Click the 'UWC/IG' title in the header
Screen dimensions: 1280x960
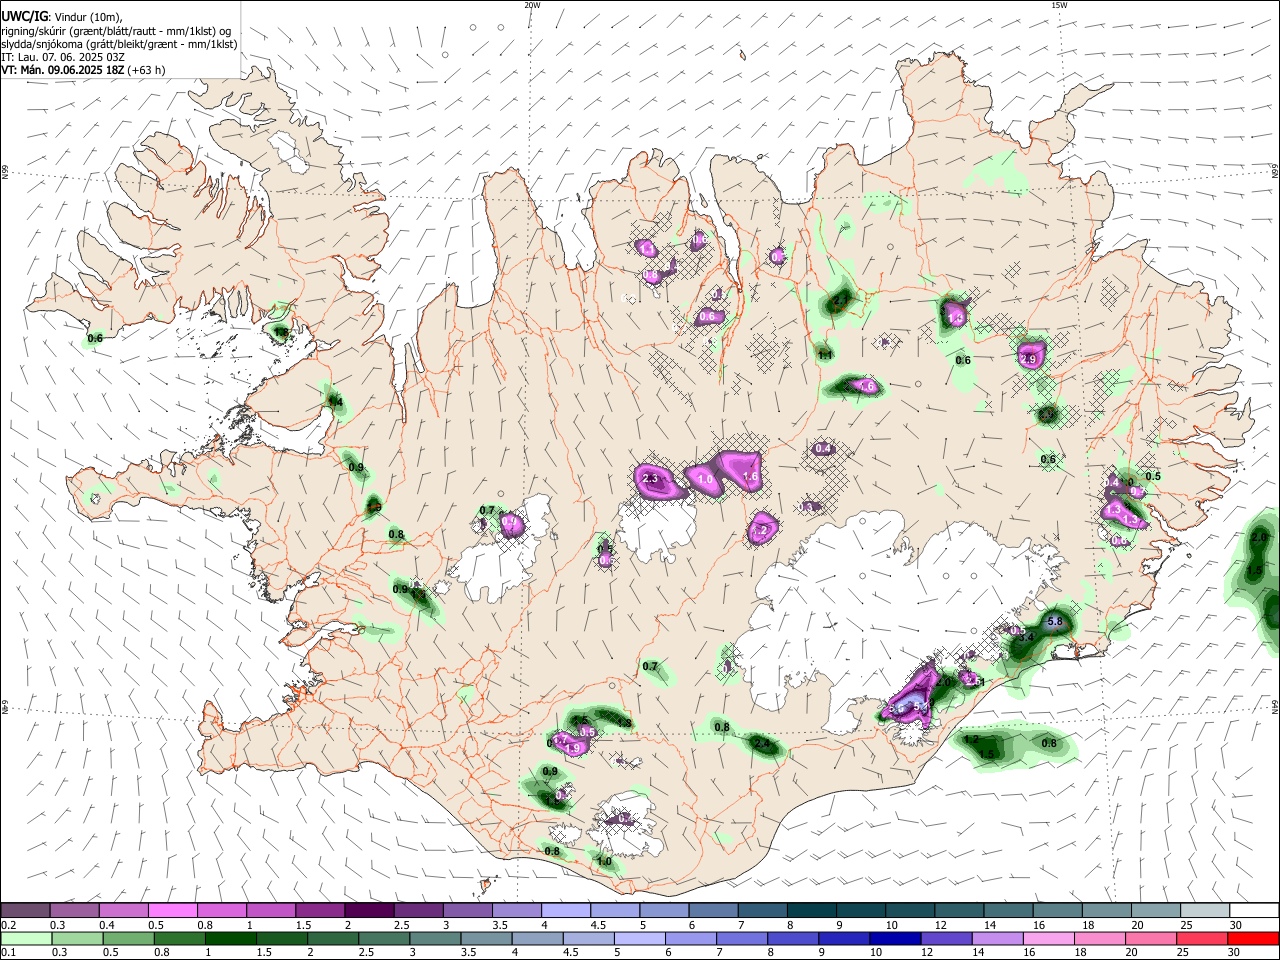[24, 17]
